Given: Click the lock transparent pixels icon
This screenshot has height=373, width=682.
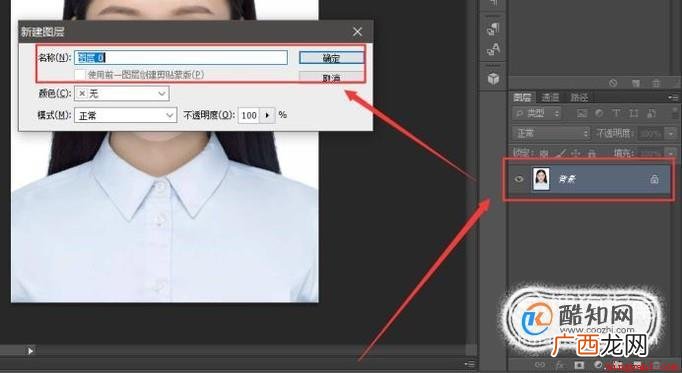Looking at the screenshot, I should (545, 153).
